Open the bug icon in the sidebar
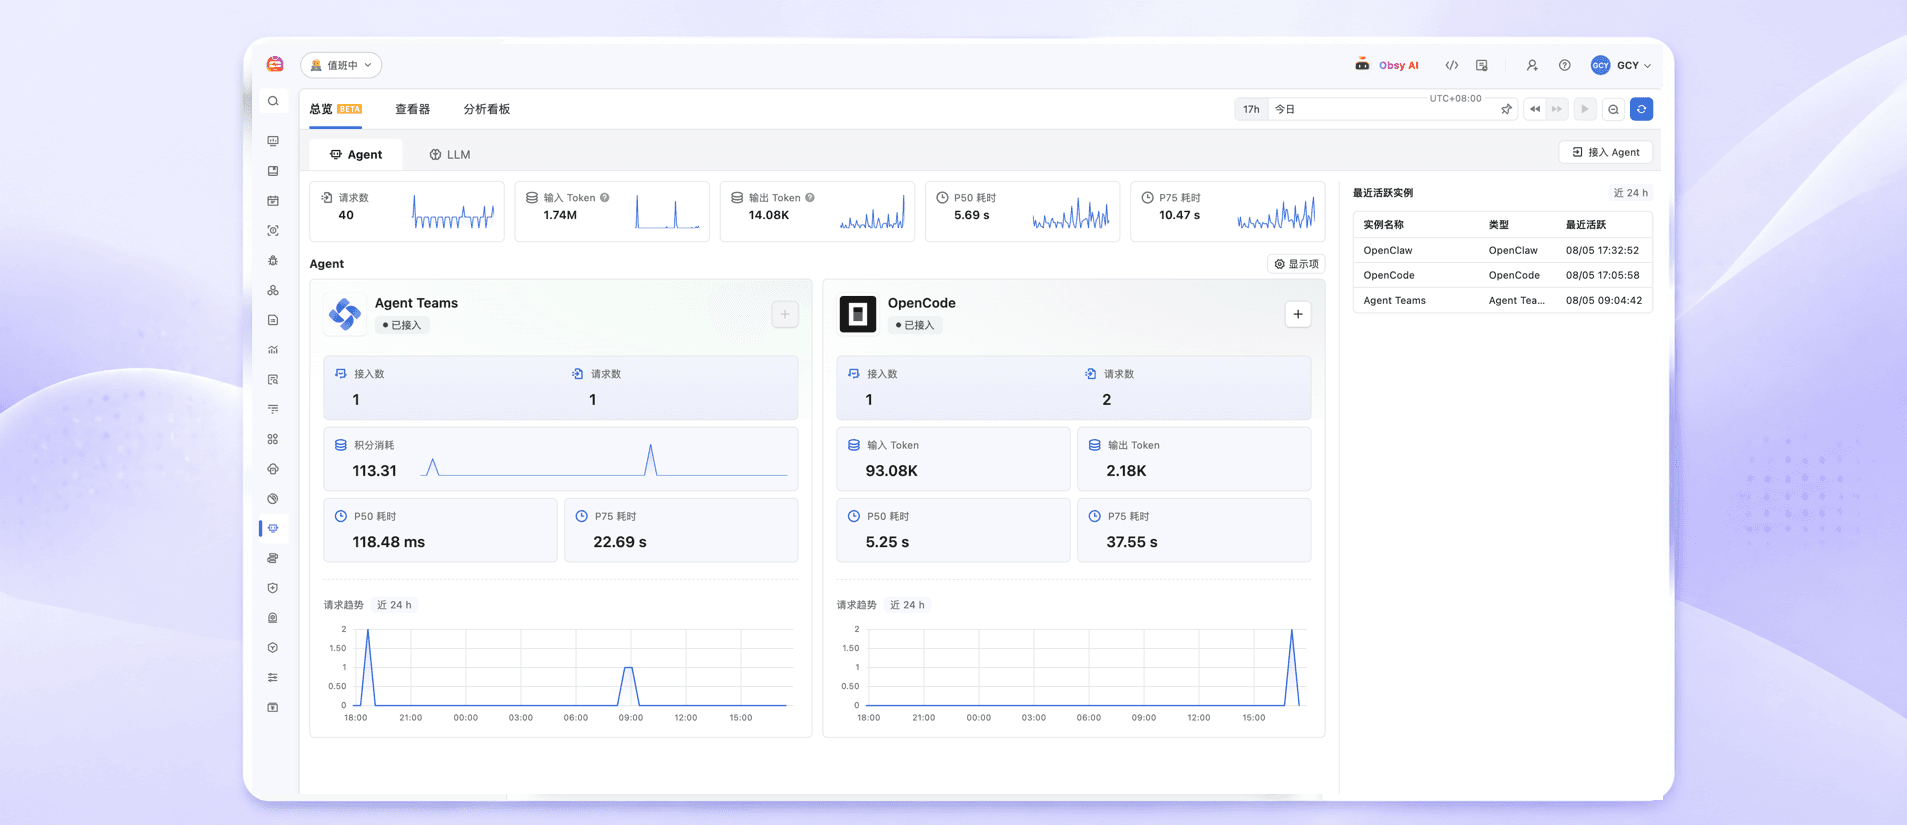Viewport: 1907px width, 825px height. (273, 260)
